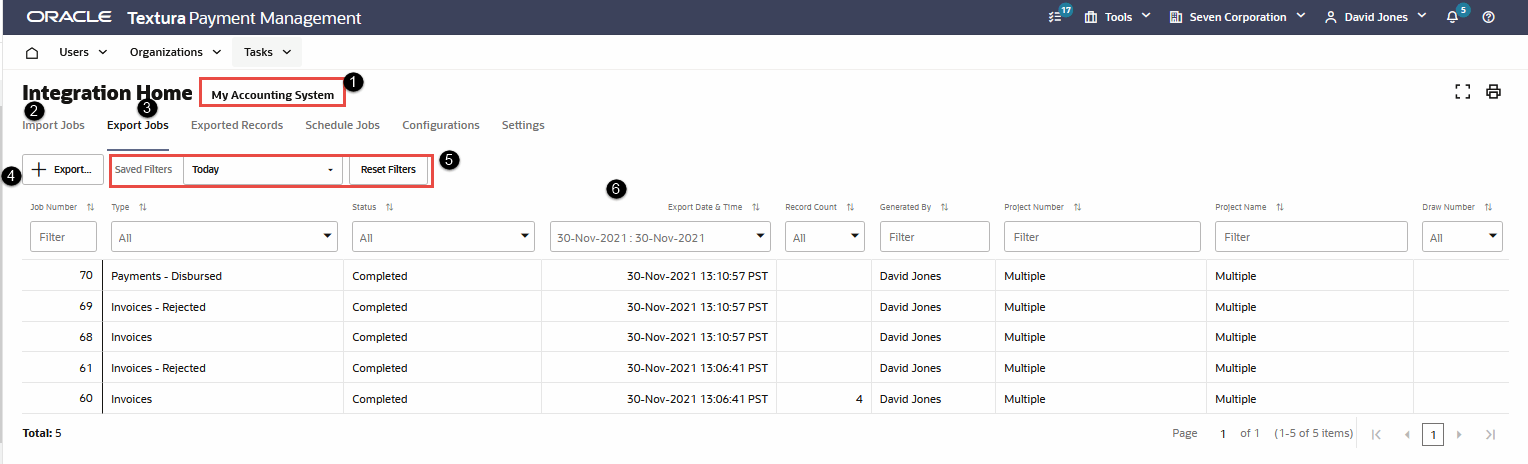Screen dimensions: 1528x464
Task: Go to home via the house icon
Action: [32, 52]
